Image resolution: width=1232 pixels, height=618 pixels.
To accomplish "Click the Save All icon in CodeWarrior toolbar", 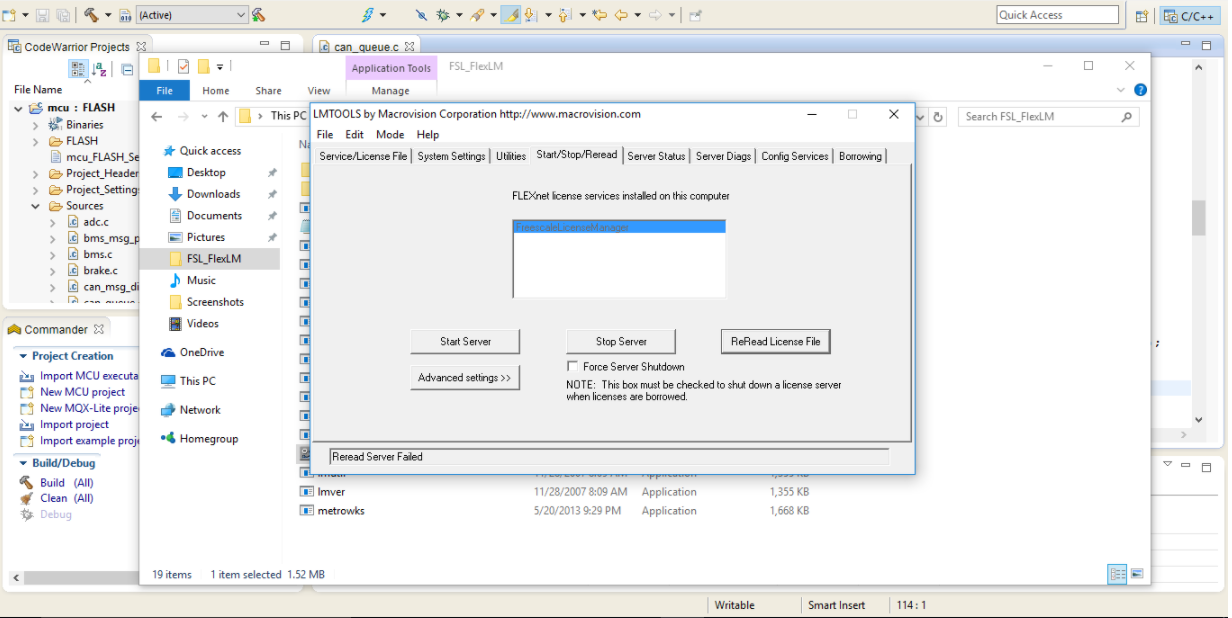I will click(x=63, y=15).
